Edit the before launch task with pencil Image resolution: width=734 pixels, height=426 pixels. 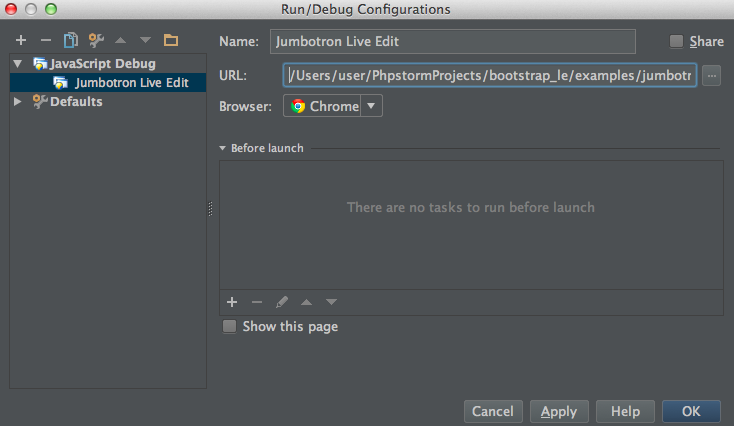pos(281,302)
